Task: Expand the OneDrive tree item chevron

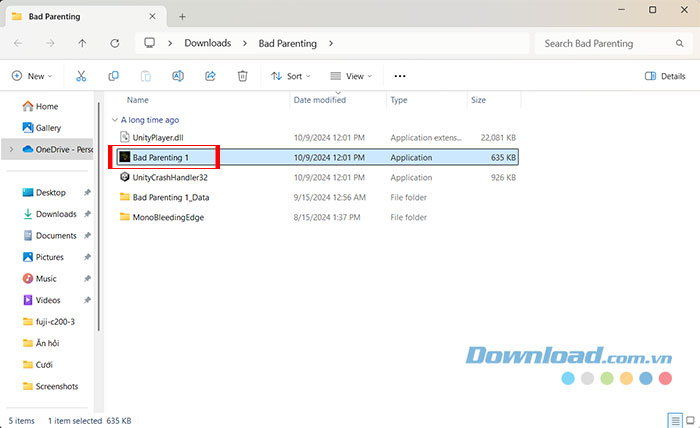Action: [10, 150]
